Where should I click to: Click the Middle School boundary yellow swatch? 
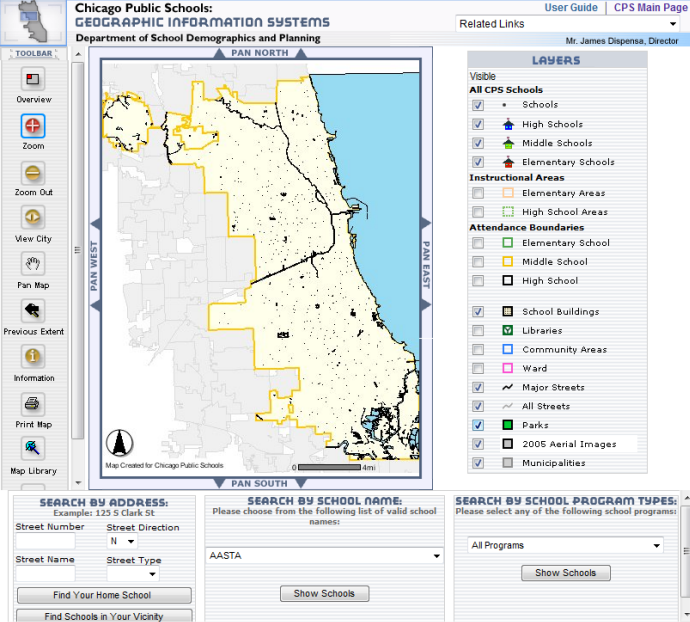[508, 261]
